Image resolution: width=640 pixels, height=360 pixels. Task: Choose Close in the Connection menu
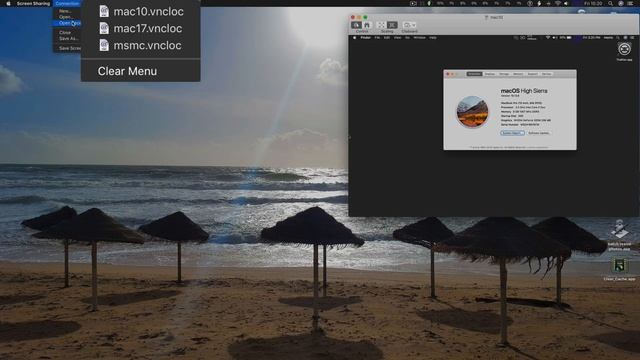(65, 32)
